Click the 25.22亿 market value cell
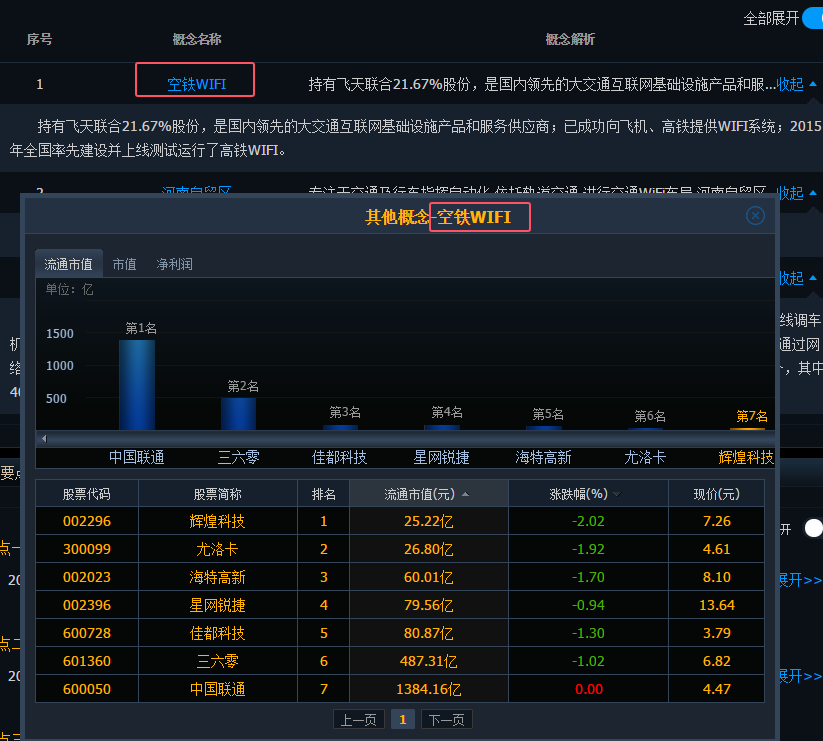The image size is (823, 741). pyautogui.click(x=429, y=521)
